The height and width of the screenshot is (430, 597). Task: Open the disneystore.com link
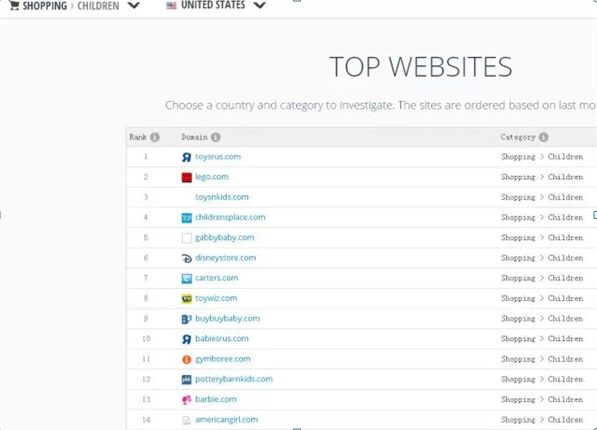pos(225,257)
